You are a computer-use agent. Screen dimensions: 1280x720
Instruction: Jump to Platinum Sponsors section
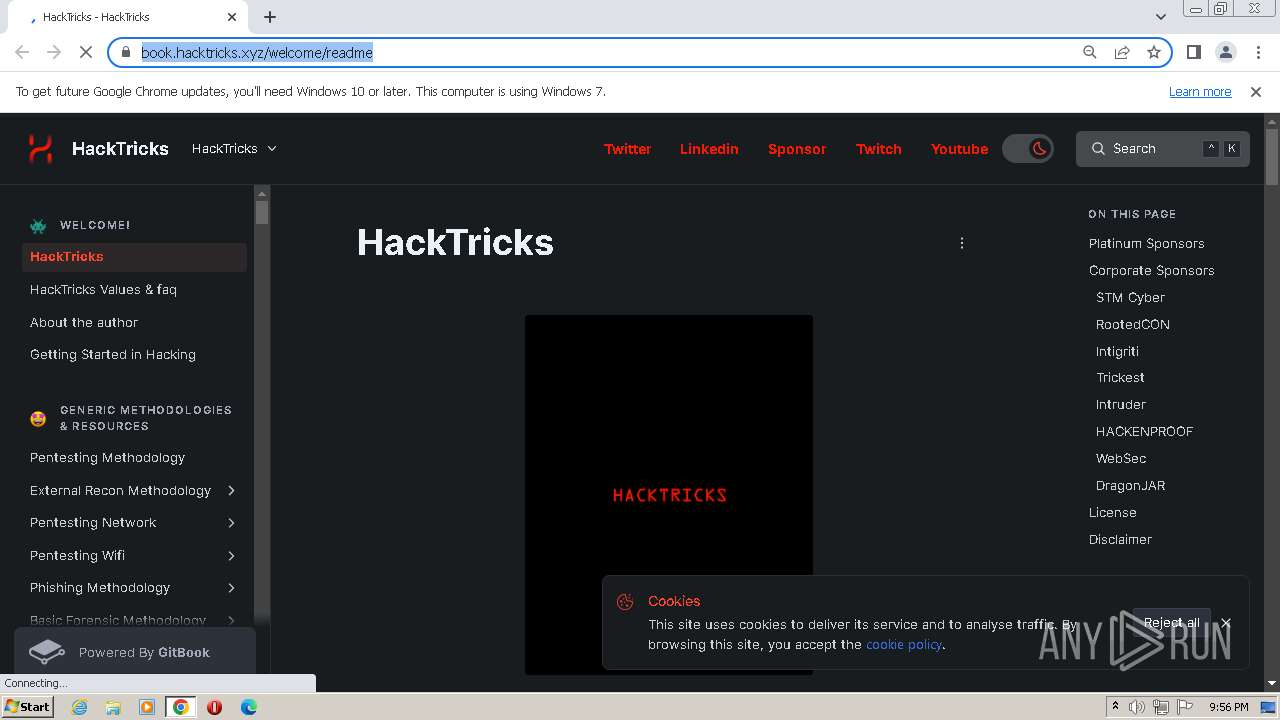(x=1146, y=244)
